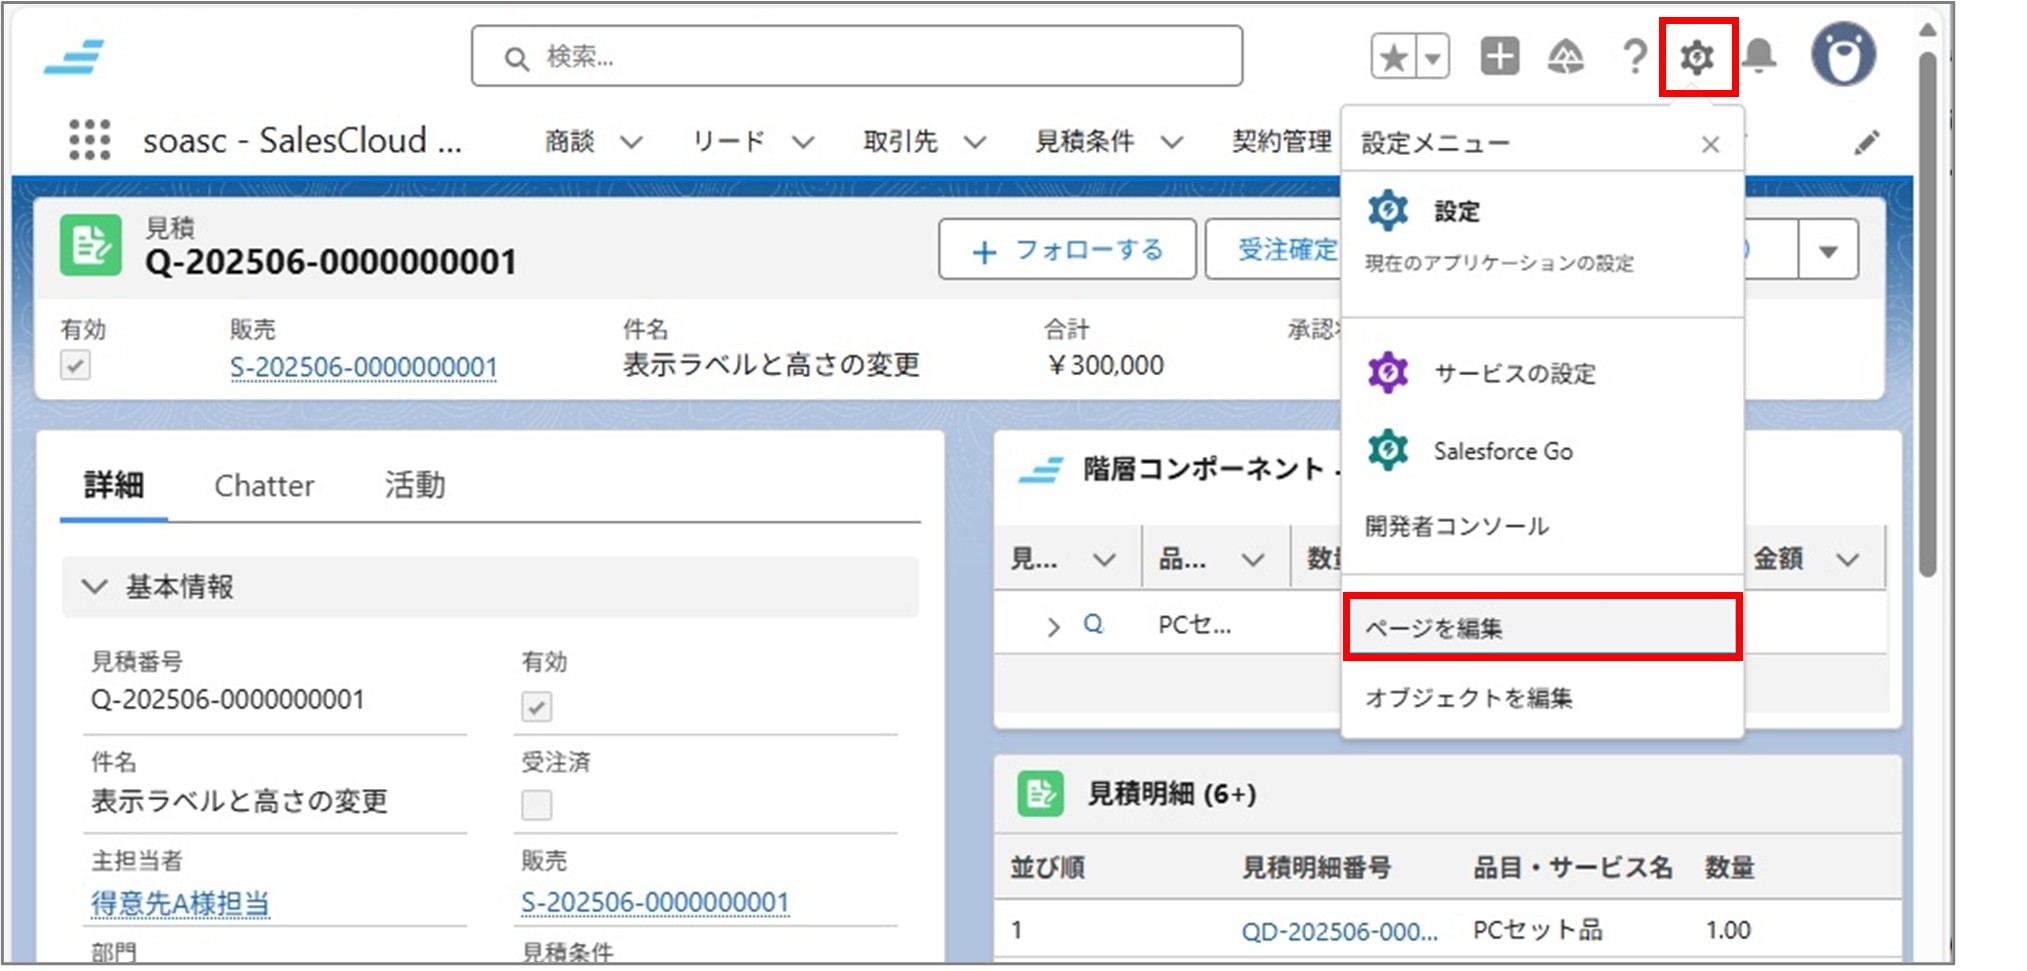Open the 金額 column dropdown
2027x971 pixels.
coord(1847,558)
